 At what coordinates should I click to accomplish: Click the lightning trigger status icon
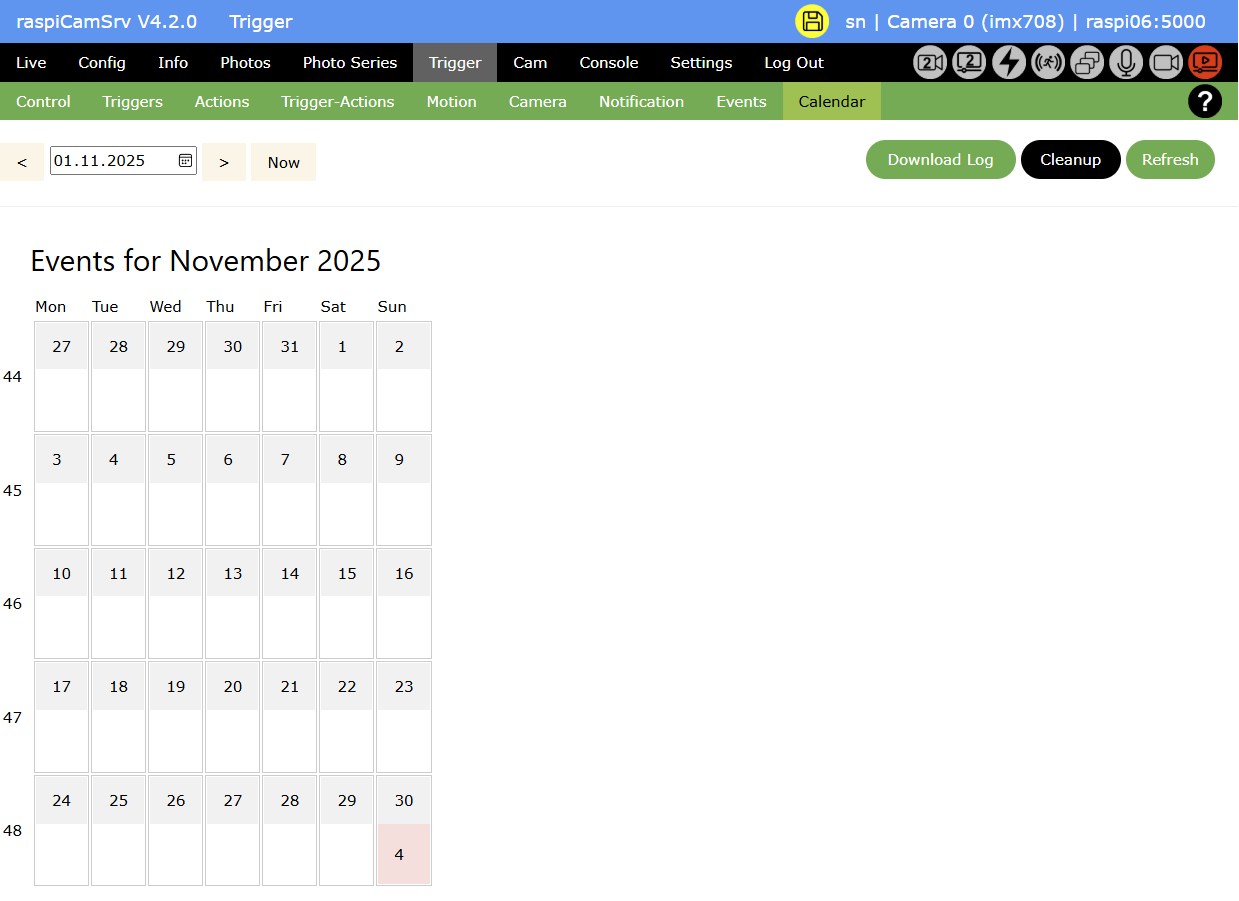pyautogui.click(x=1008, y=61)
